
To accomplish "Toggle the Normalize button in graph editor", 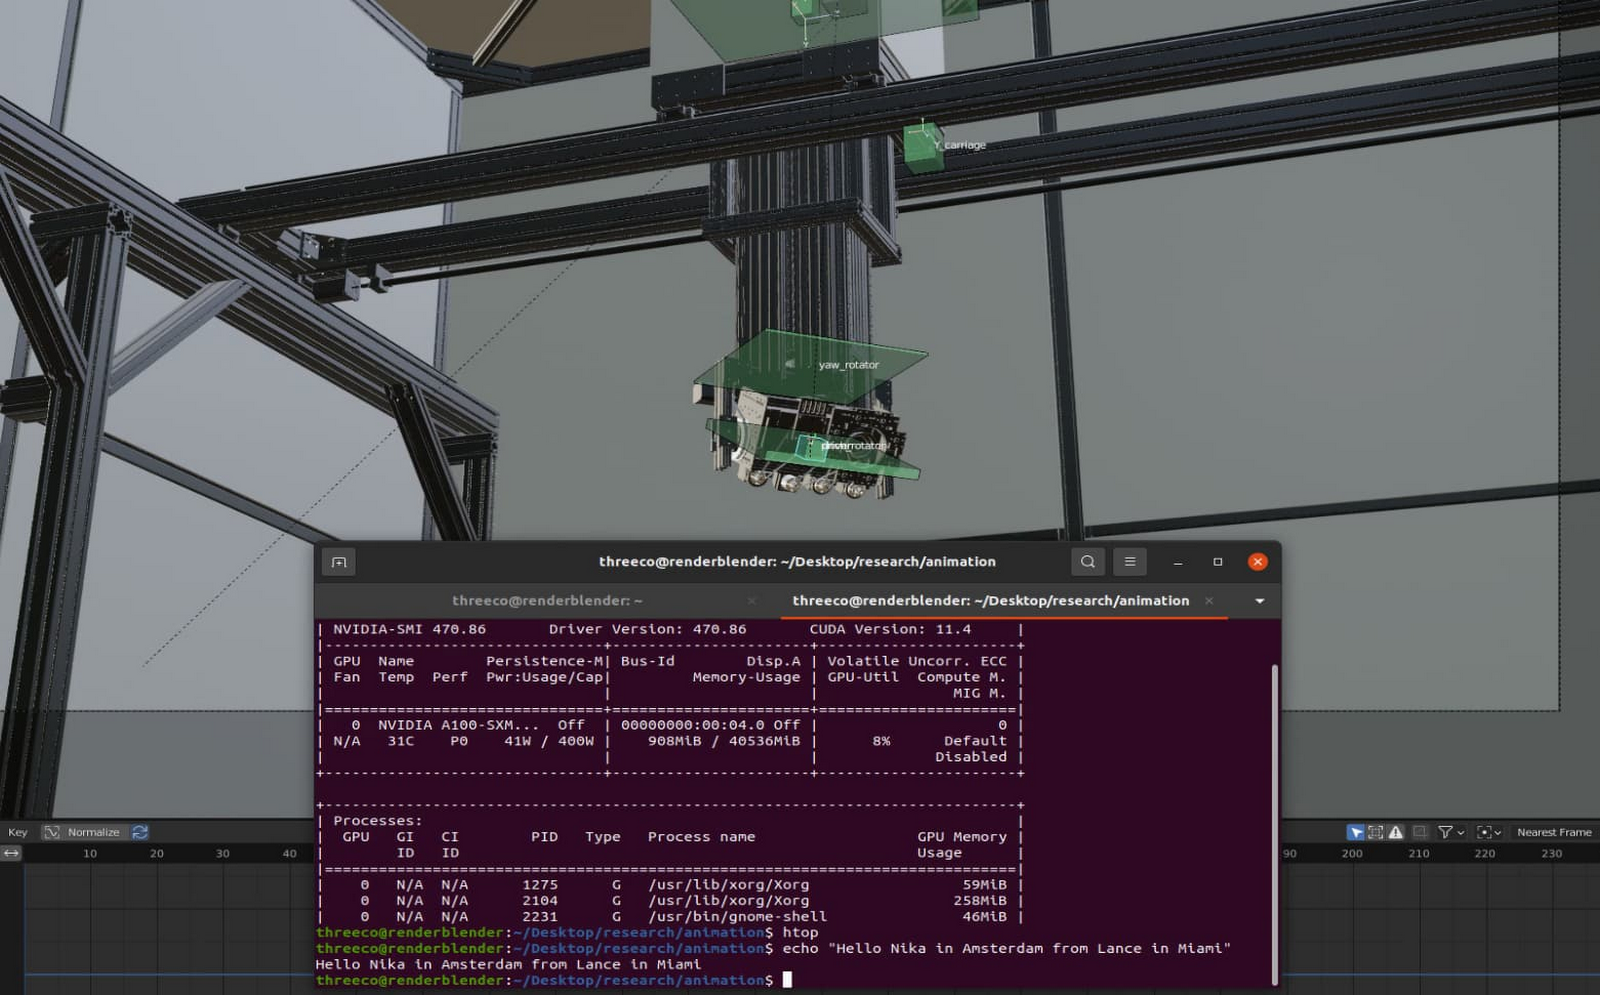I will tap(83, 832).
